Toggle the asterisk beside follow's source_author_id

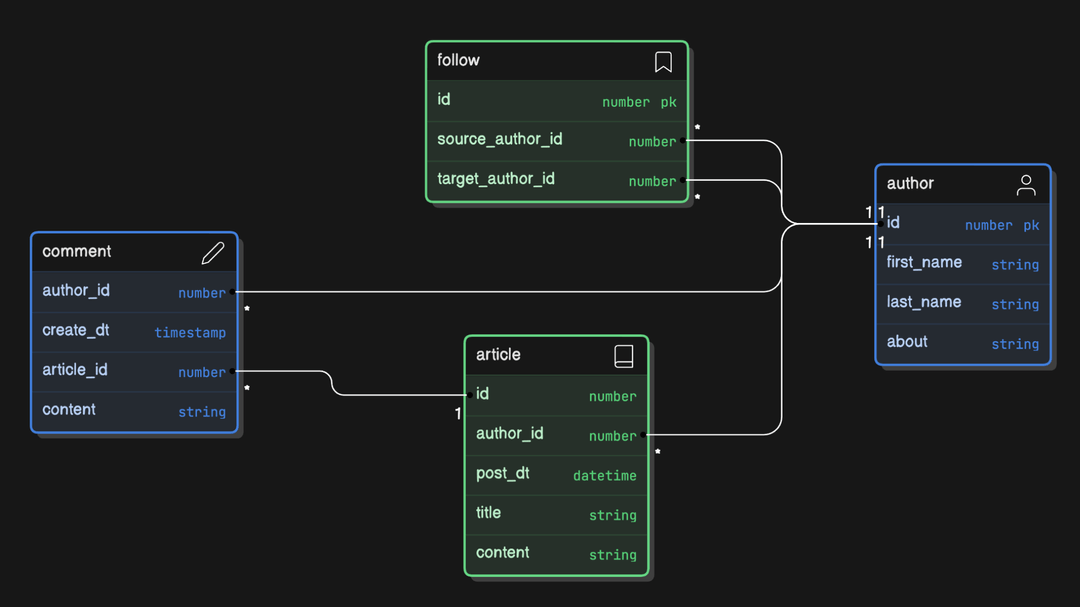[x=697, y=127]
